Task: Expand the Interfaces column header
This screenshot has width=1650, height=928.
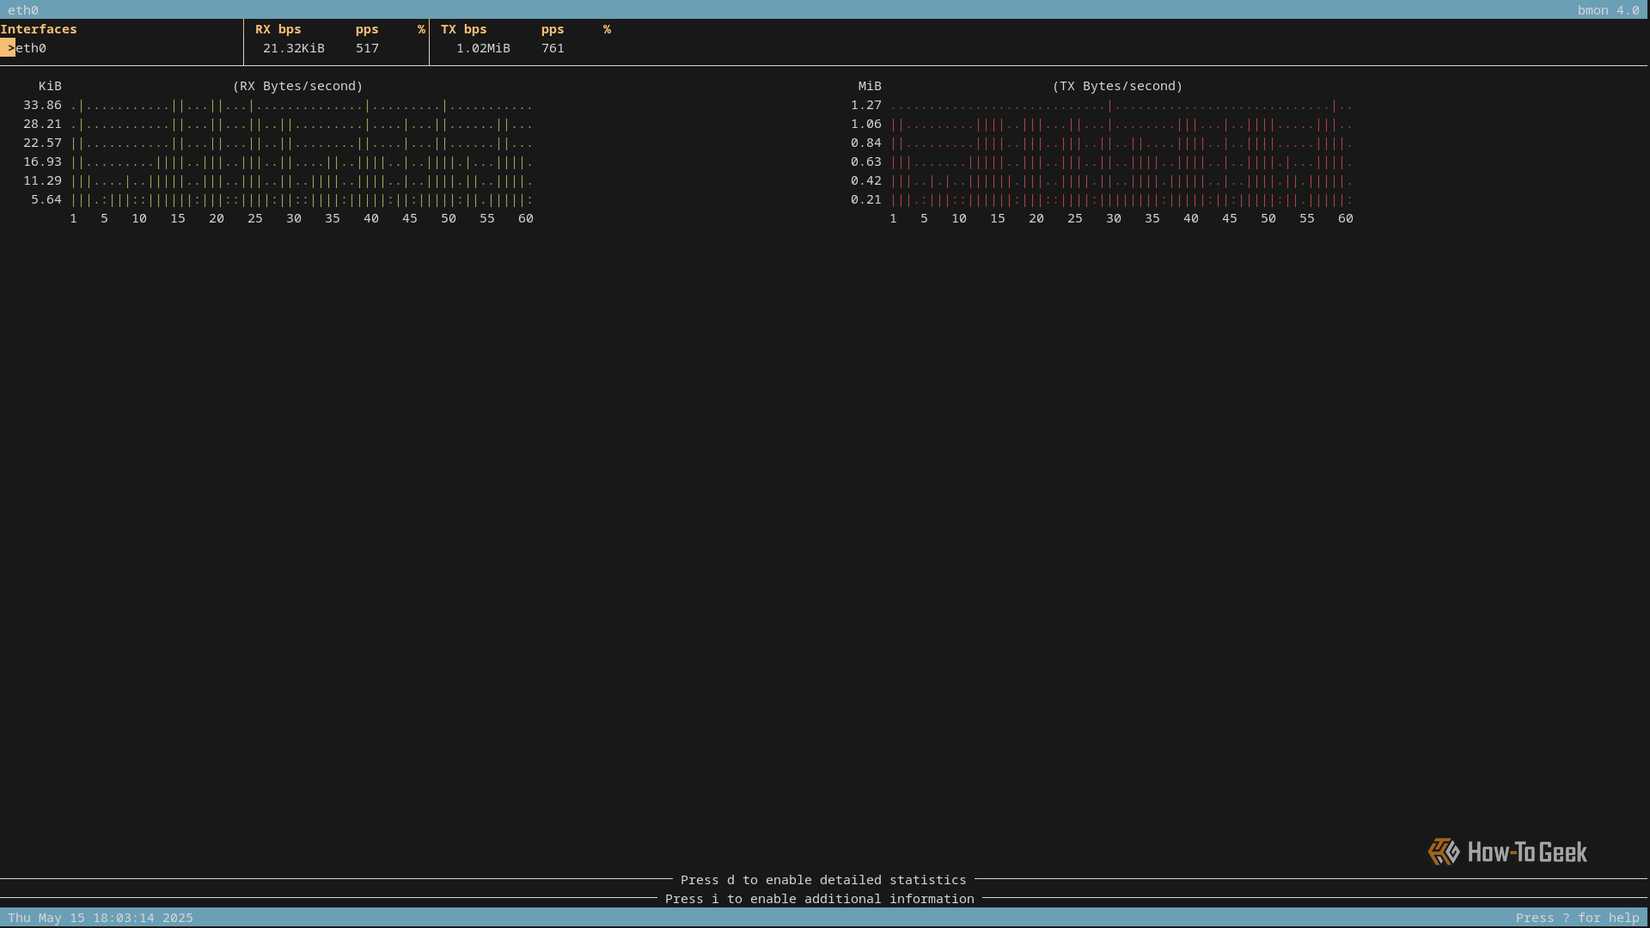Action: [x=39, y=29]
